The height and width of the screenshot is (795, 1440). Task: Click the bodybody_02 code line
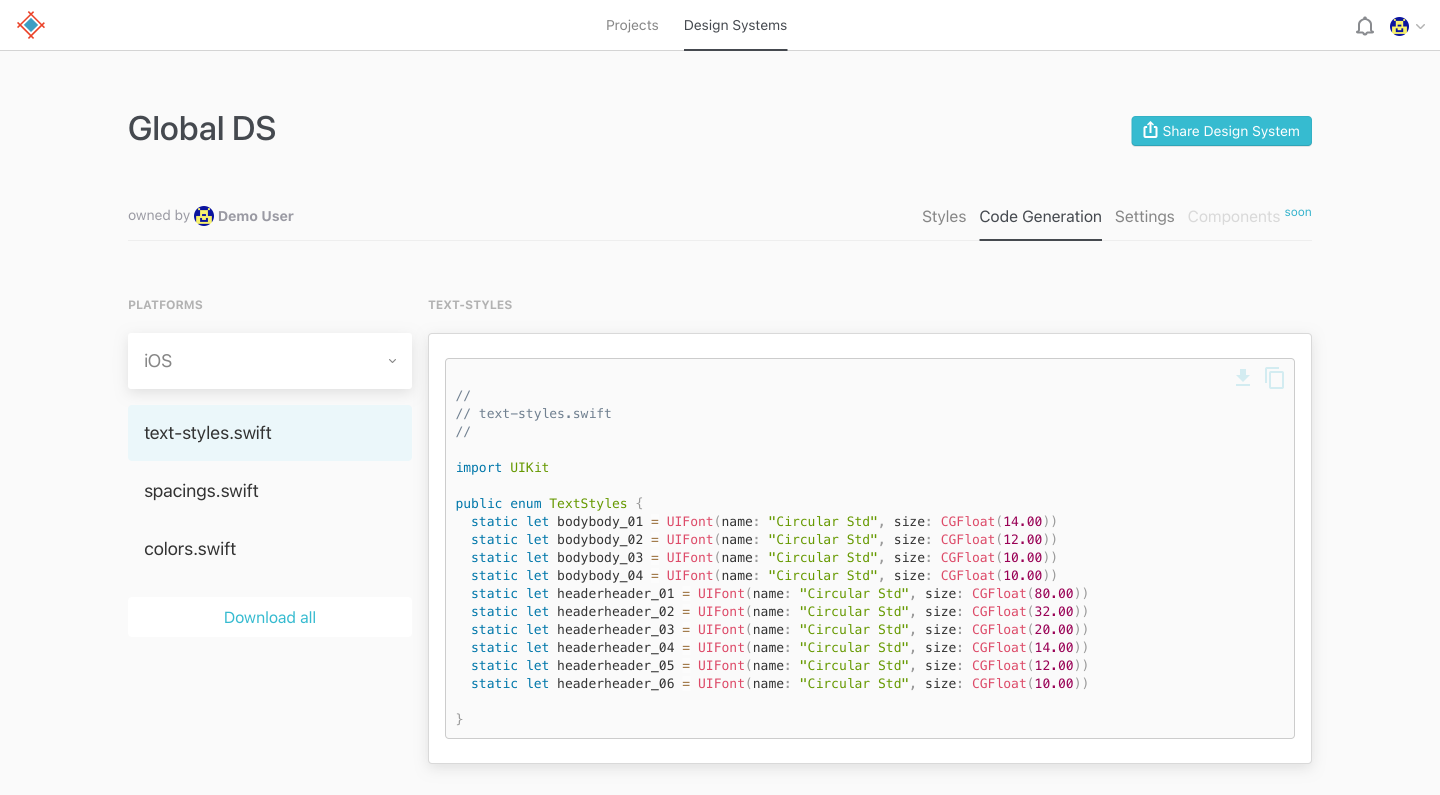[764, 539]
